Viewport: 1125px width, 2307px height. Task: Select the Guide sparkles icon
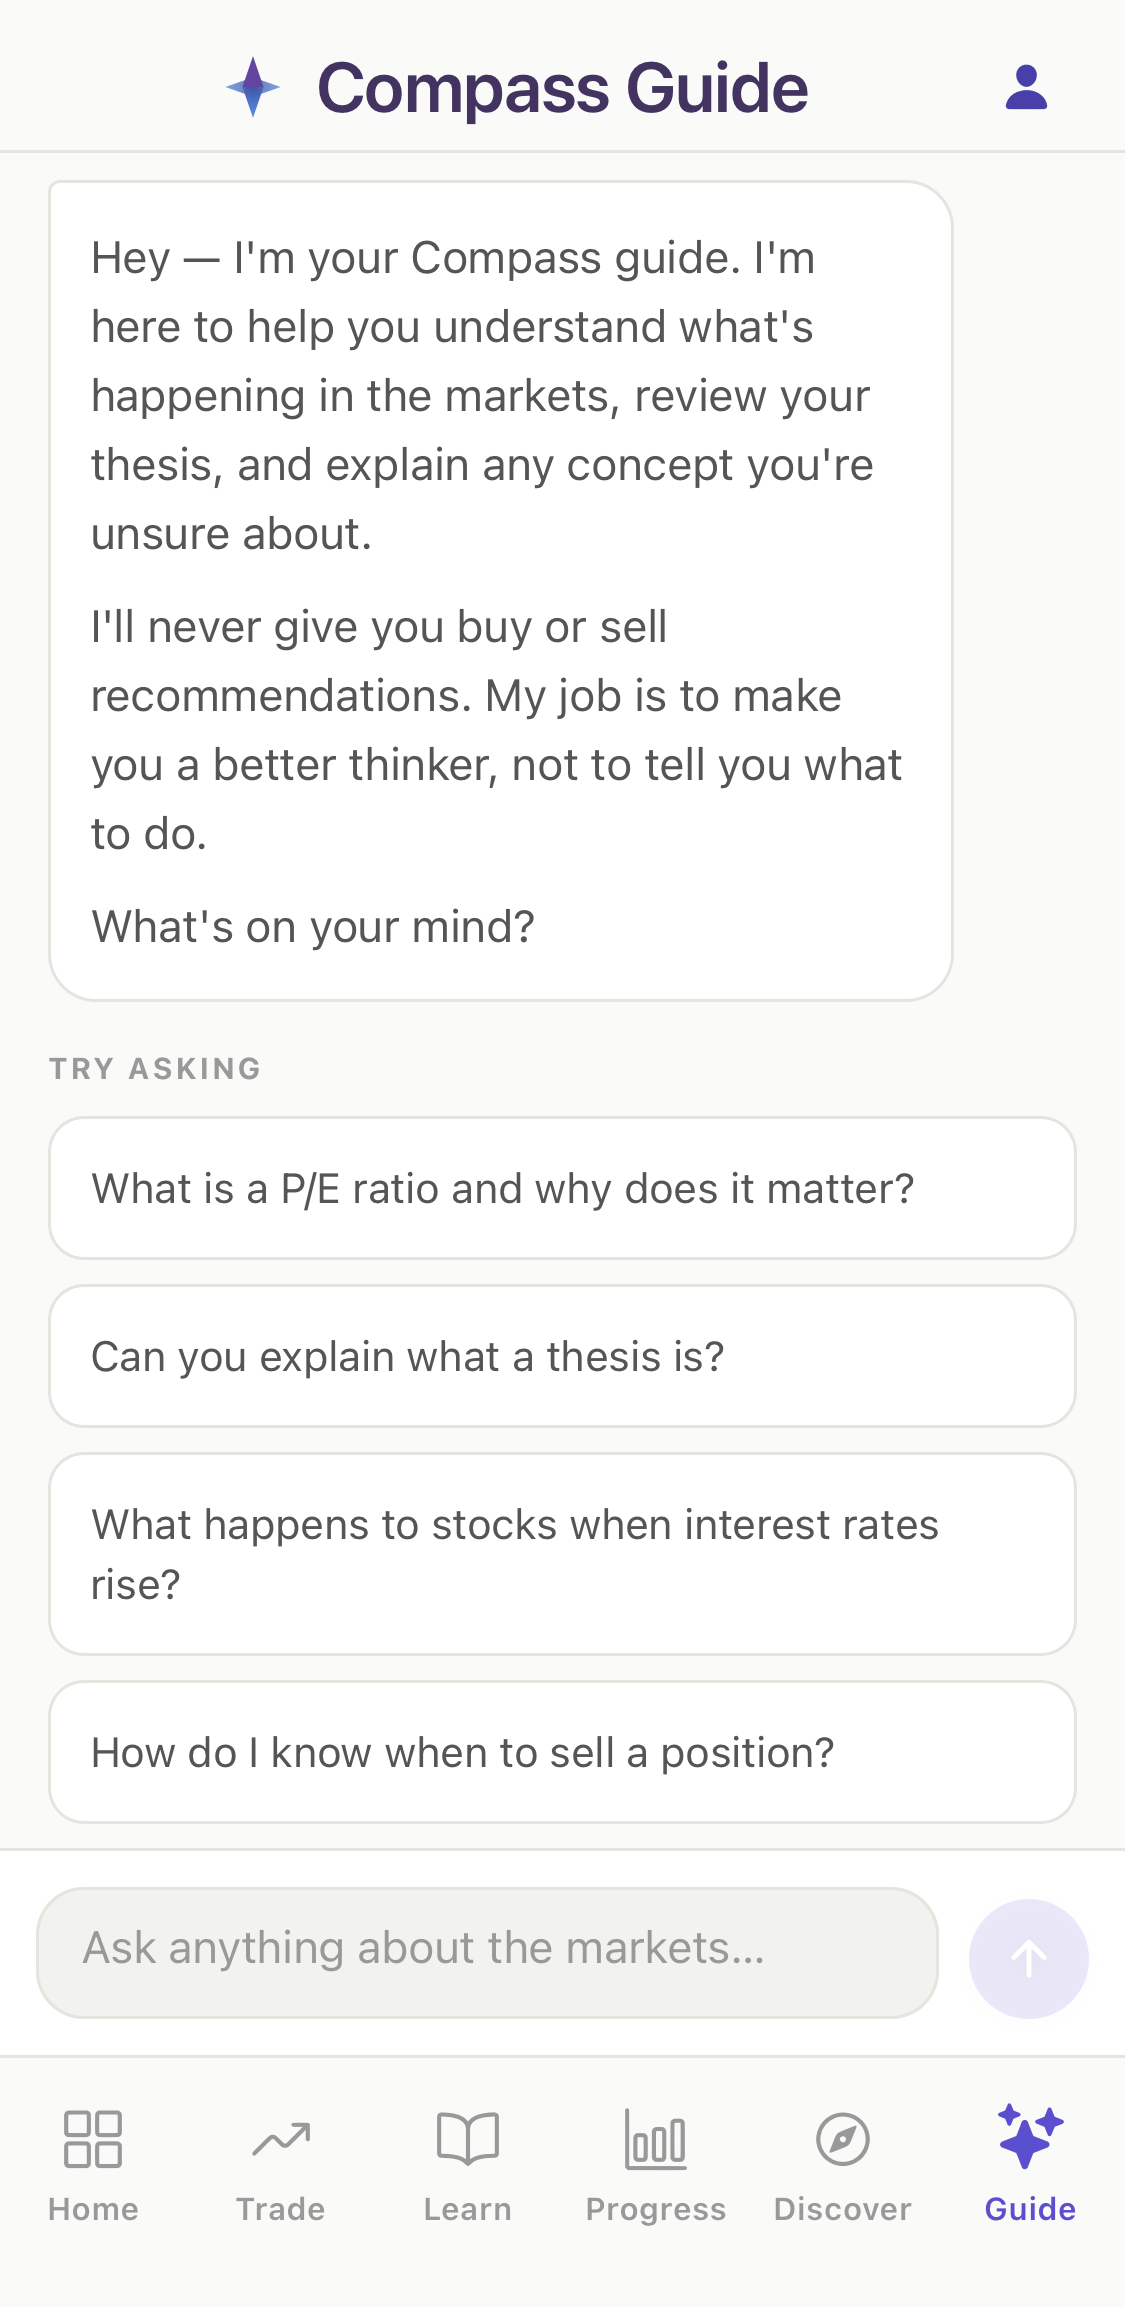1030,2136
